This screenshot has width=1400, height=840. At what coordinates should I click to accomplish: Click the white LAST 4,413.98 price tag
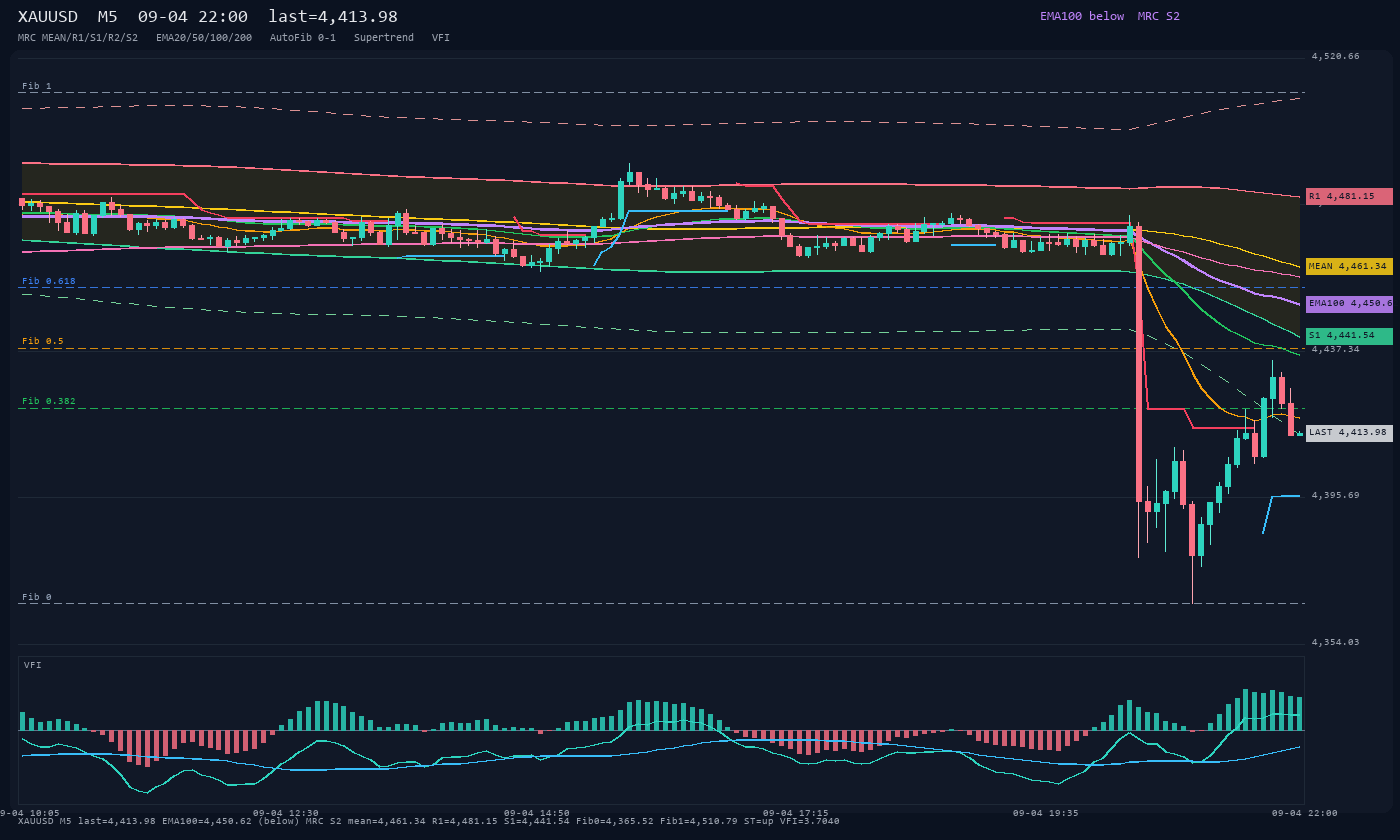pyautogui.click(x=1349, y=432)
